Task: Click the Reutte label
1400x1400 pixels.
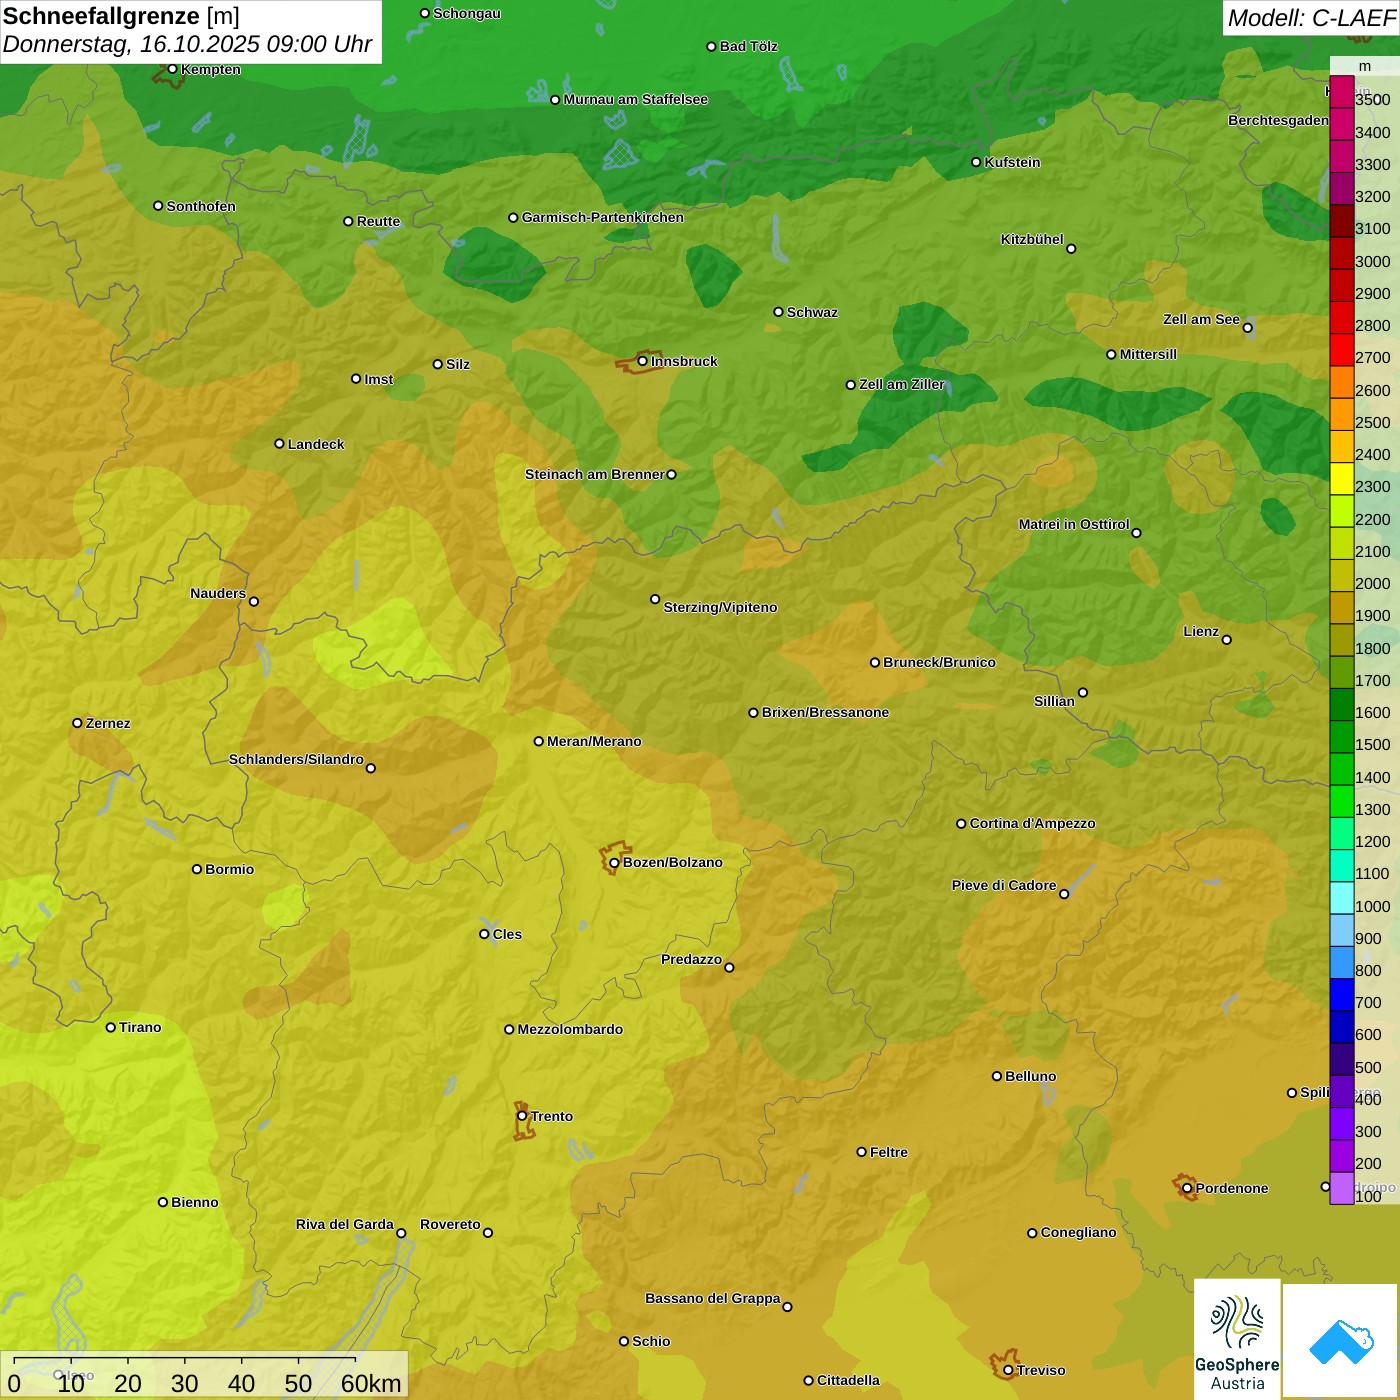Action: point(378,221)
